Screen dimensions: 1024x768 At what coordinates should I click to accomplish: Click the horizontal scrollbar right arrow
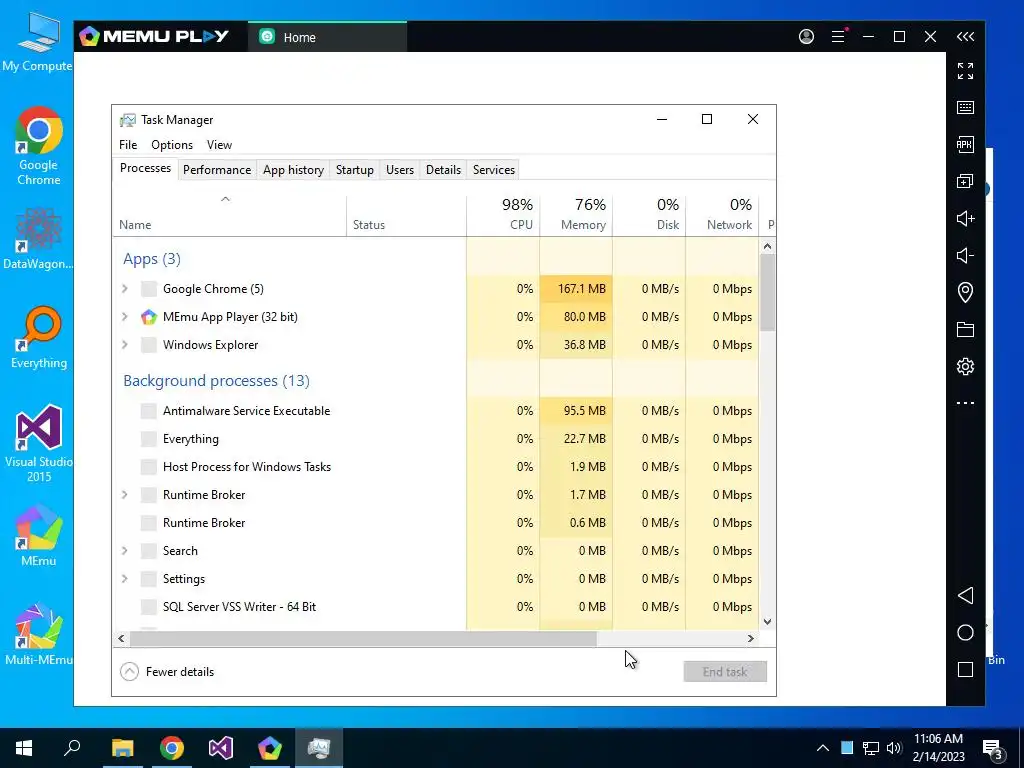[751, 639]
